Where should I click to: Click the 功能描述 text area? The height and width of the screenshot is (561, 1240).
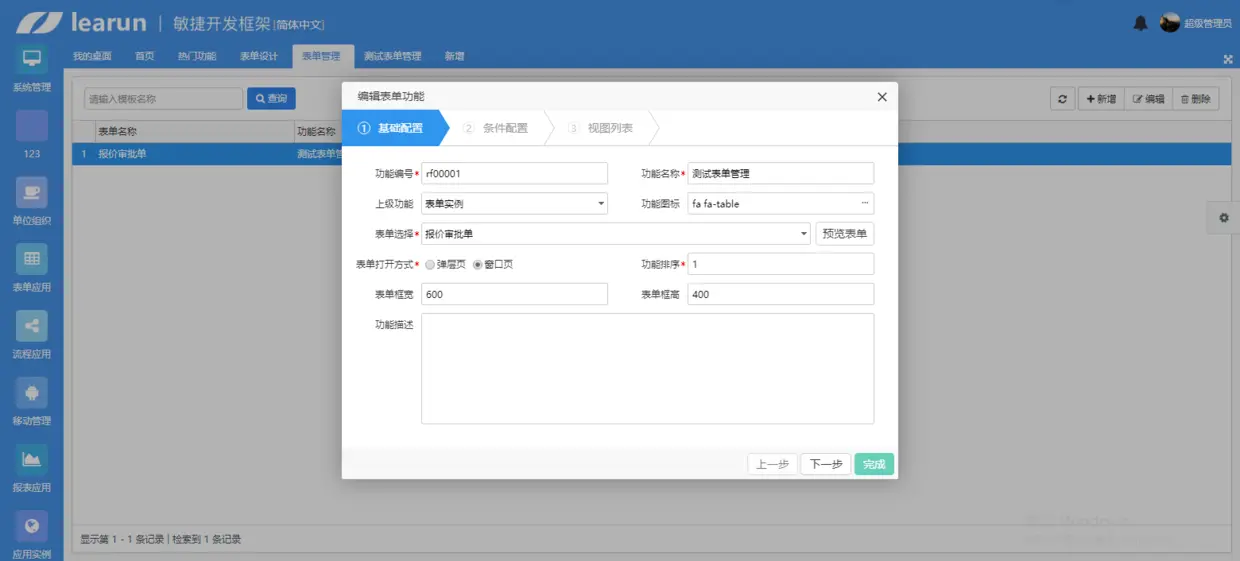pyautogui.click(x=647, y=368)
